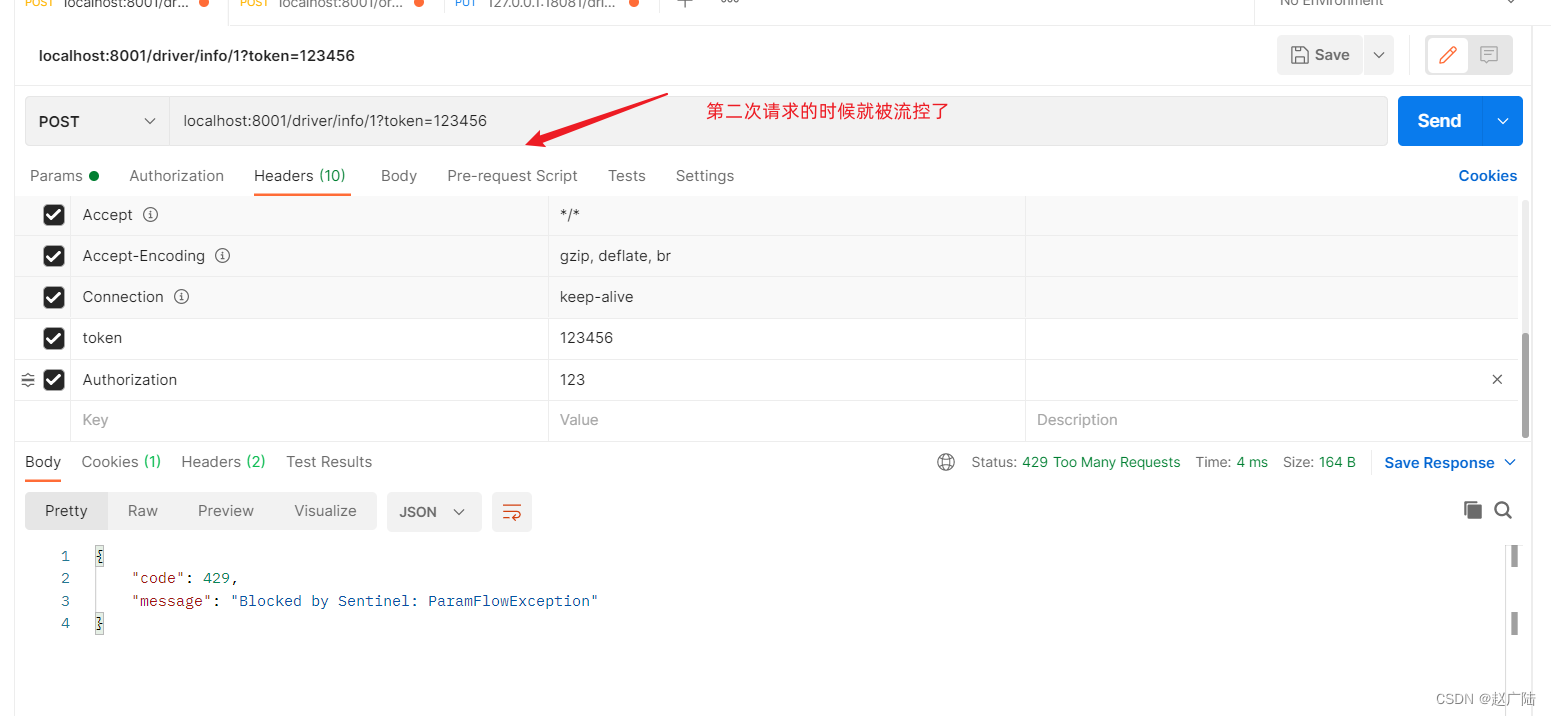Open the response Cookies (1) tab
Image resolution: width=1551 pixels, height=716 pixels.
(x=121, y=462)
